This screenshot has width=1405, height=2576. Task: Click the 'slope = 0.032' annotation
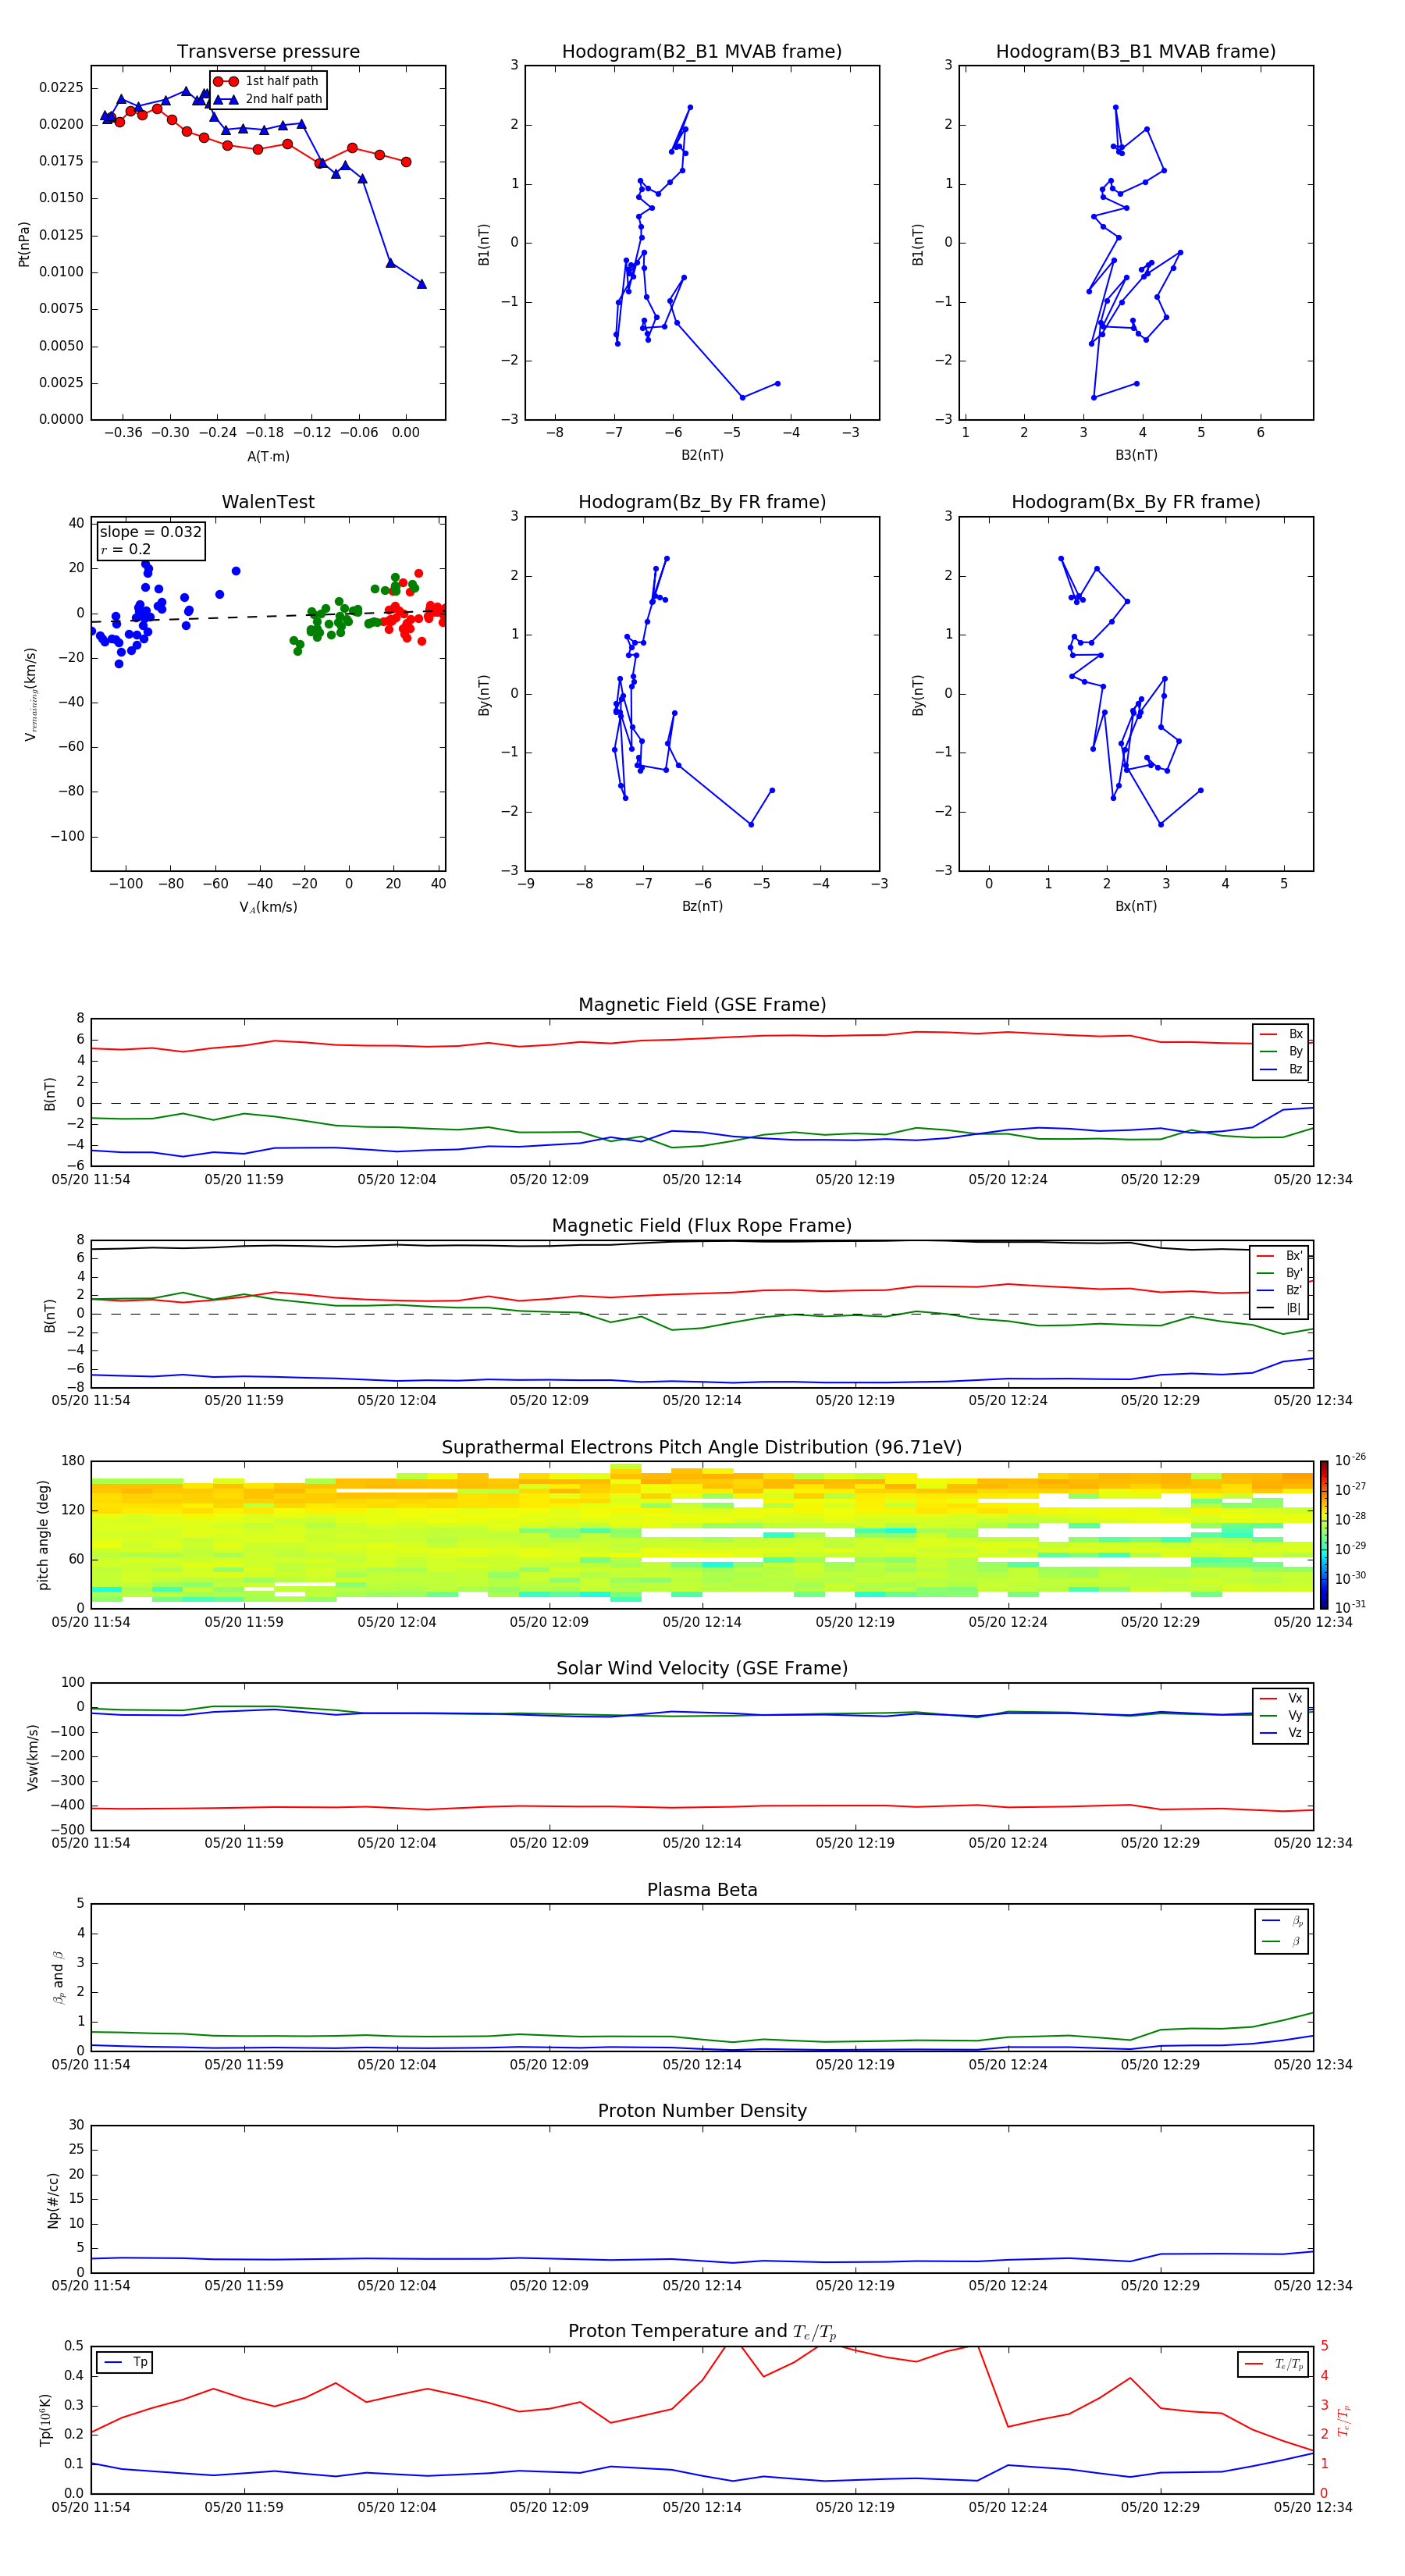click(151, 532)
